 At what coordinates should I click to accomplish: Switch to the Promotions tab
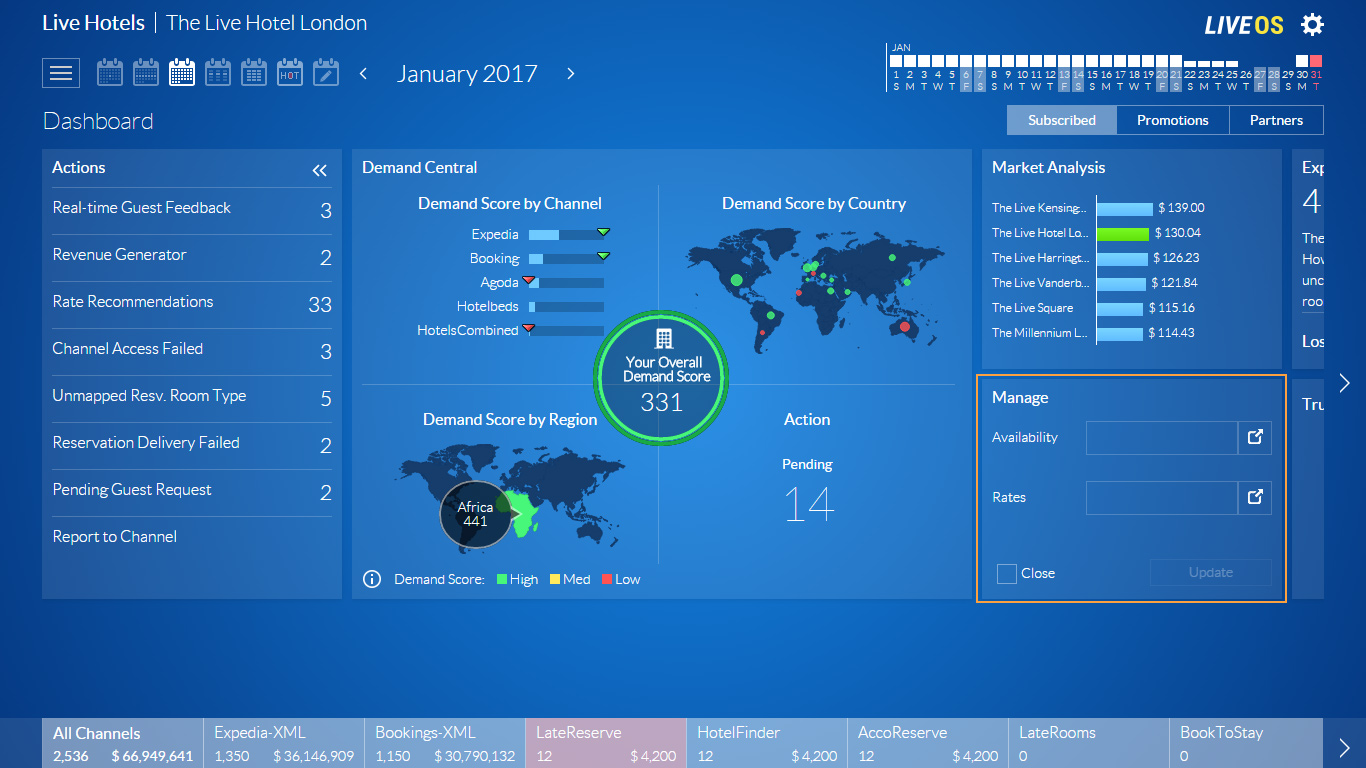pos(1172,119)
